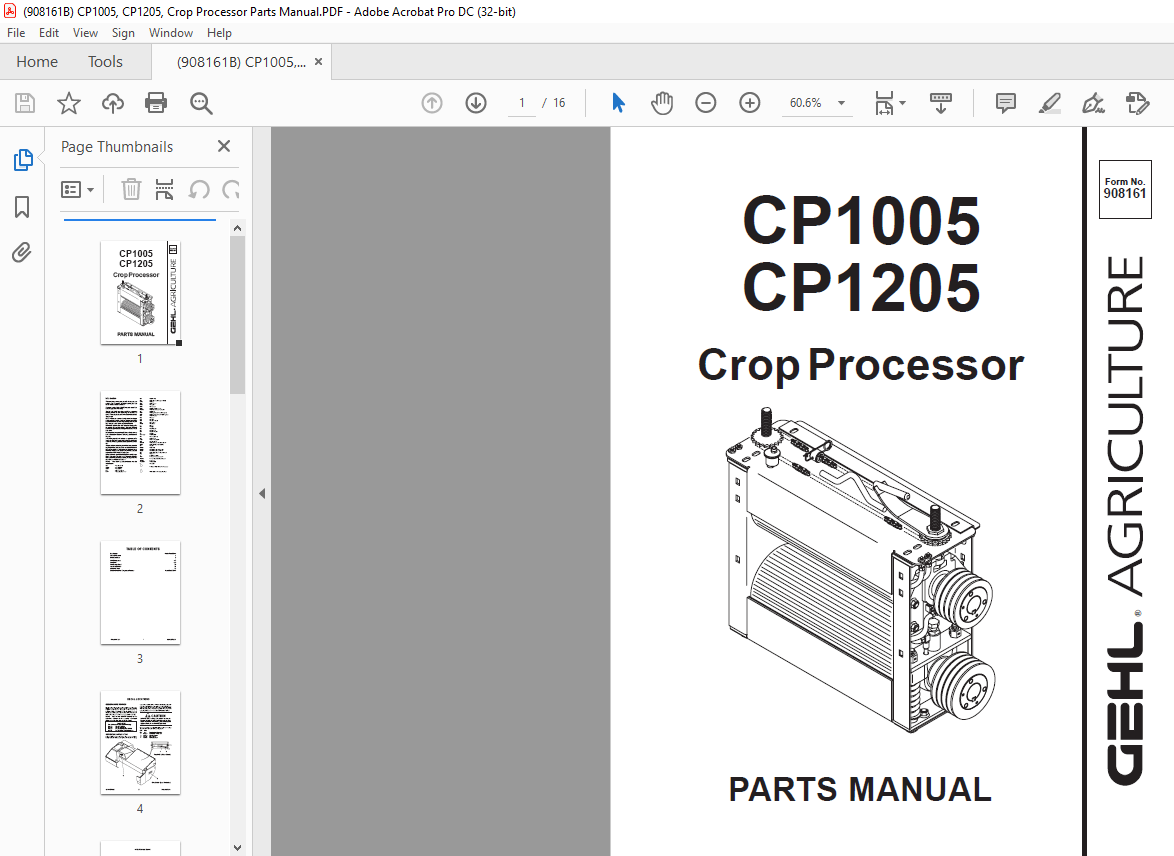
Task: Select page 3 thumbnail
Action: 140,592
